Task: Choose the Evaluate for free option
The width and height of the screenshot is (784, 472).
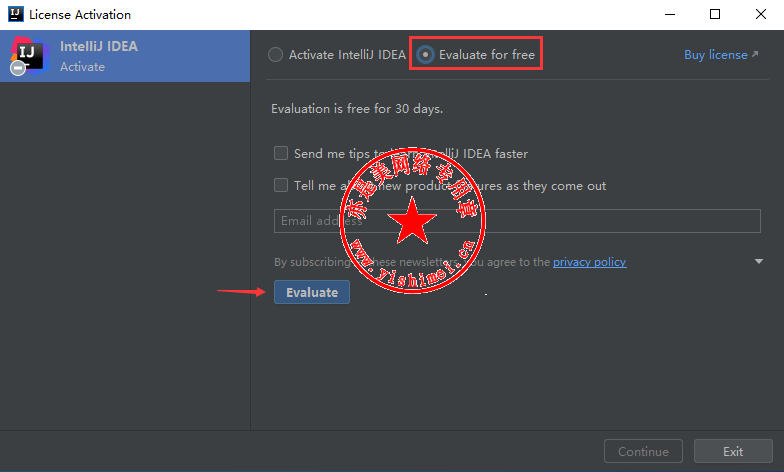Action: tap(426, 55)
